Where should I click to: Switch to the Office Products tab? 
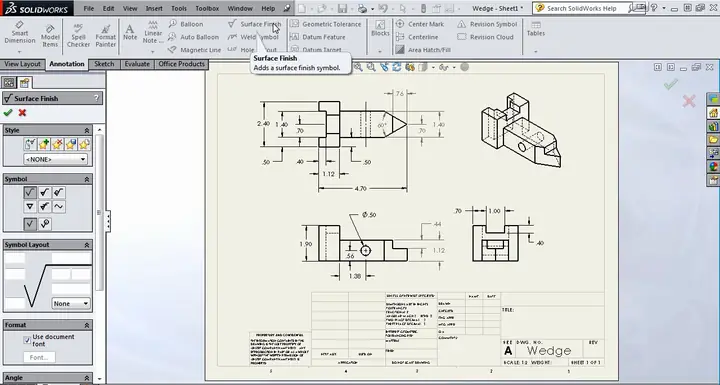click(x=181, y=64)
